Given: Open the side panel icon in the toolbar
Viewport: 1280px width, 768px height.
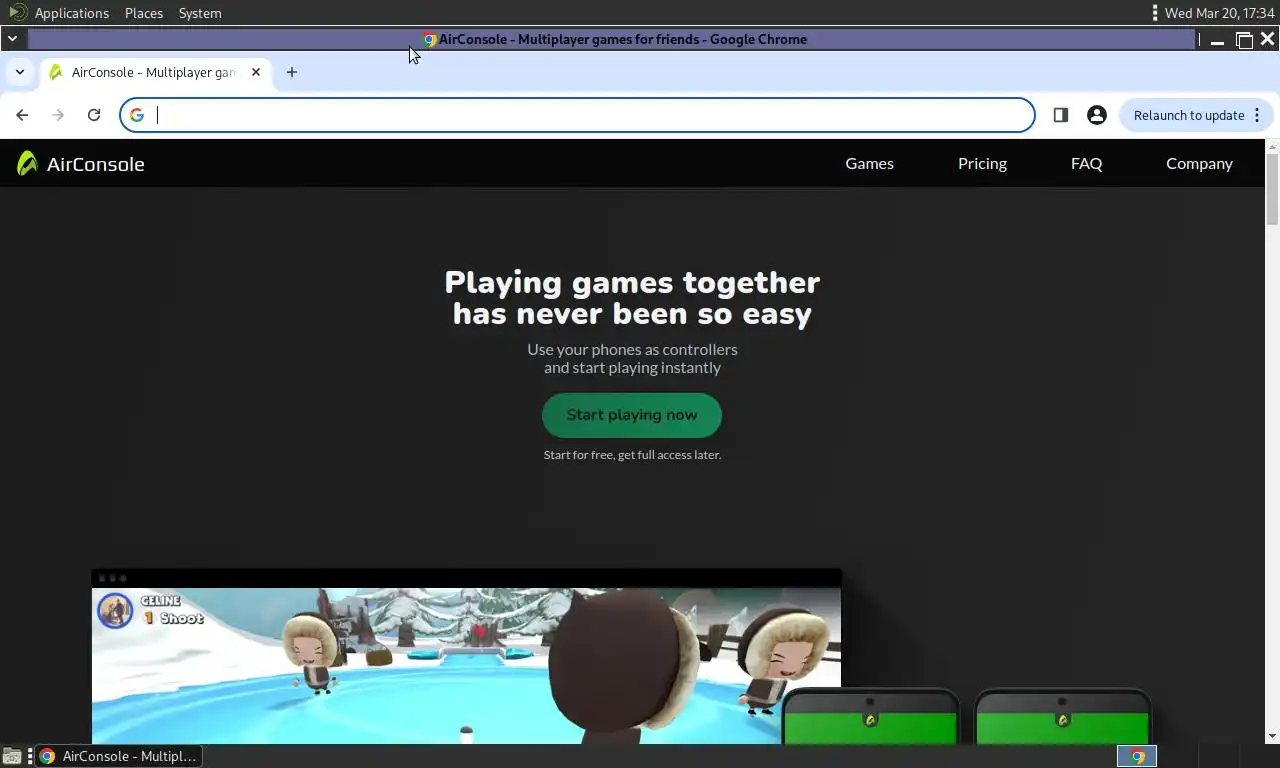Looking at the screenshot, I should click(x=1061, y=115).
